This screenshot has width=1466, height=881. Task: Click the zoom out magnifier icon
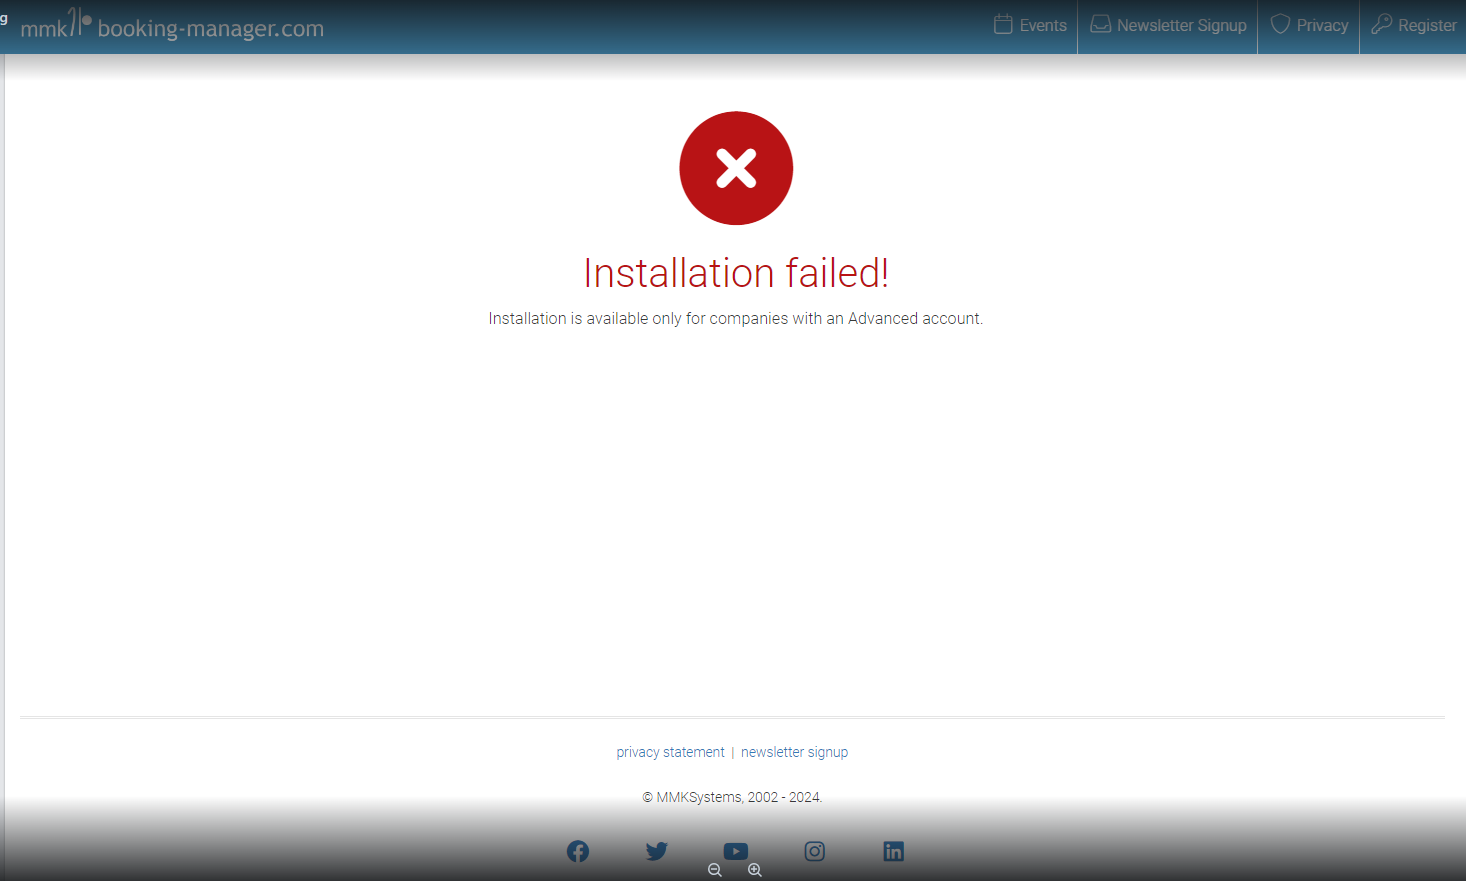715,870
